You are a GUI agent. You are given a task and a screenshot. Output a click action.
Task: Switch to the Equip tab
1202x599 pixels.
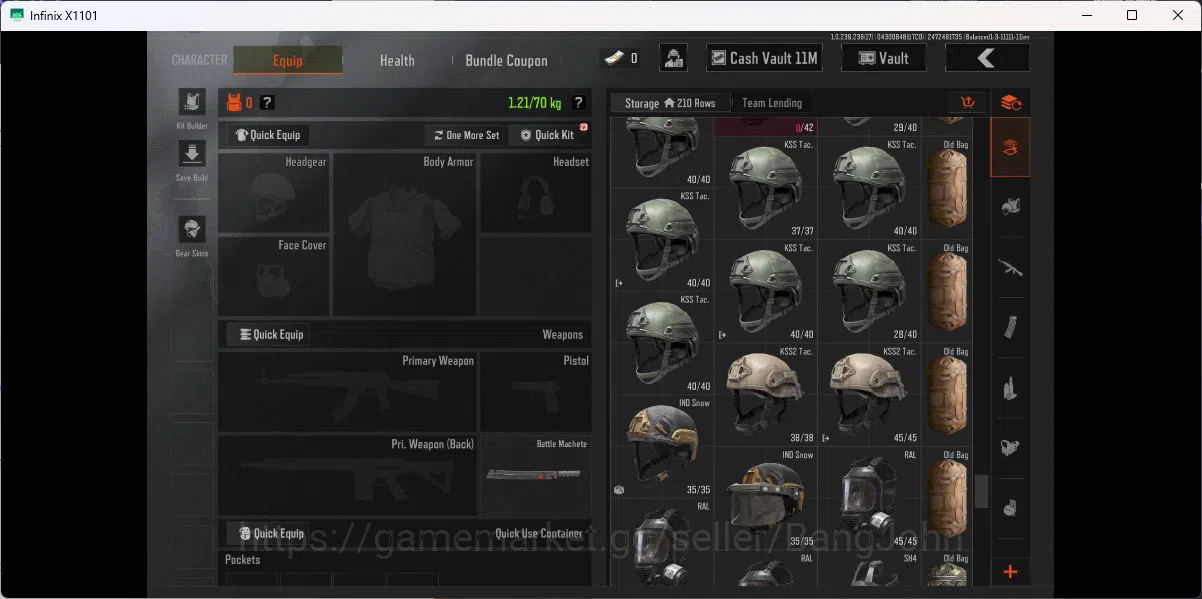[x=288, y=60]
